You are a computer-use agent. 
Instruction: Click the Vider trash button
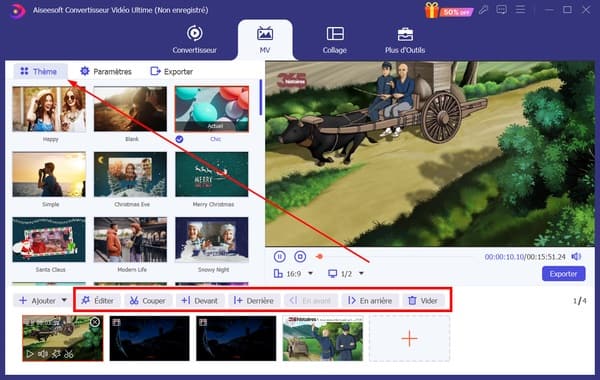(423, 300)
